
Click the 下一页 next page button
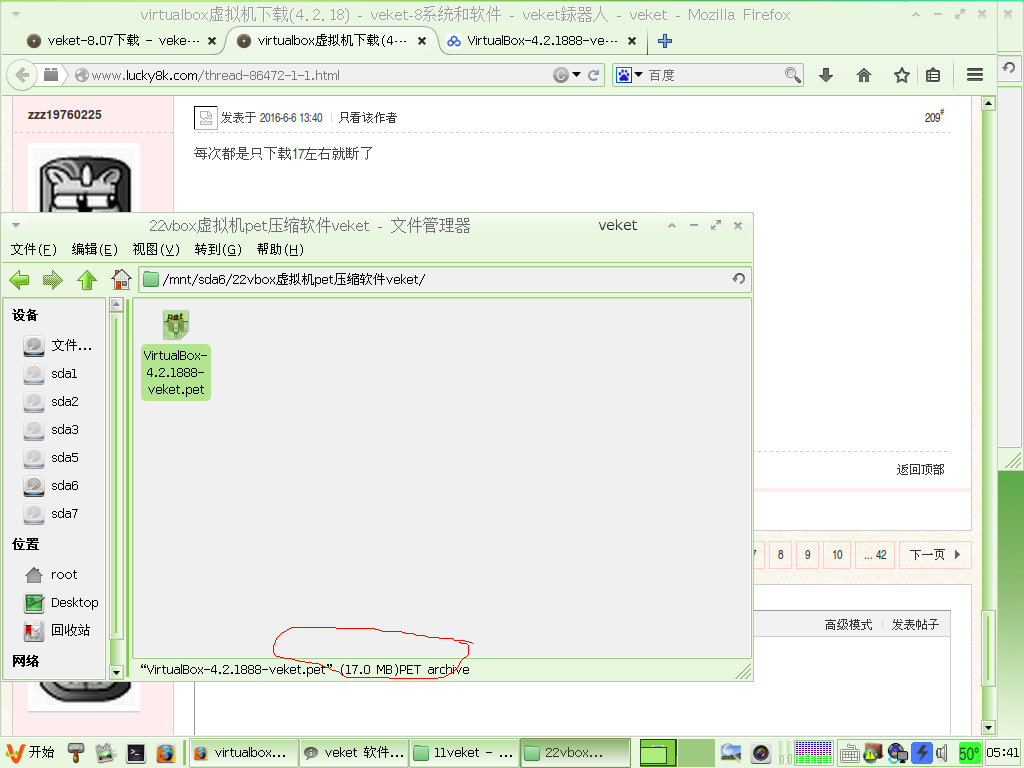(935, 555)
